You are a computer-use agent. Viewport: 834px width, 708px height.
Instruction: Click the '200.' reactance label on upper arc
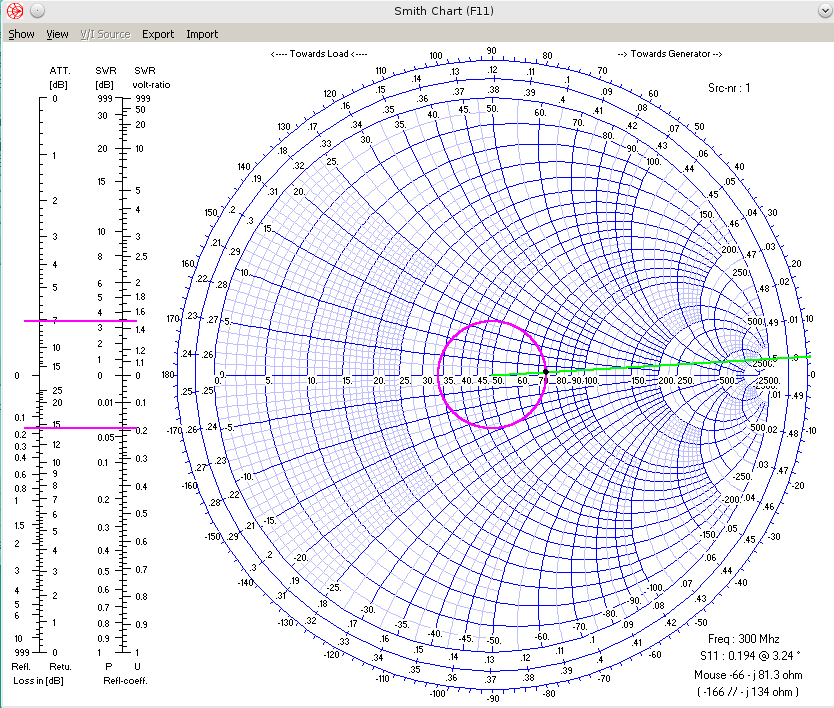click(x=730, y=249)
